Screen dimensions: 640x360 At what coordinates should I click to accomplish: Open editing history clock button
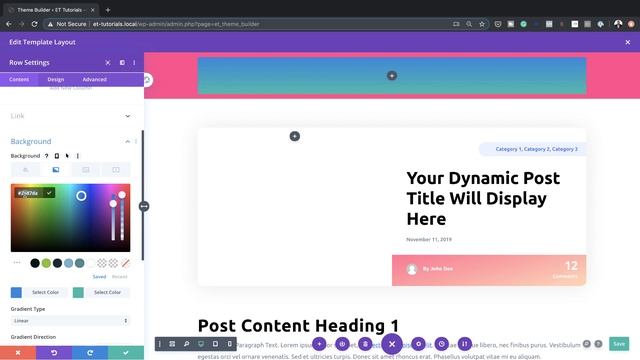tap(442, 344)
